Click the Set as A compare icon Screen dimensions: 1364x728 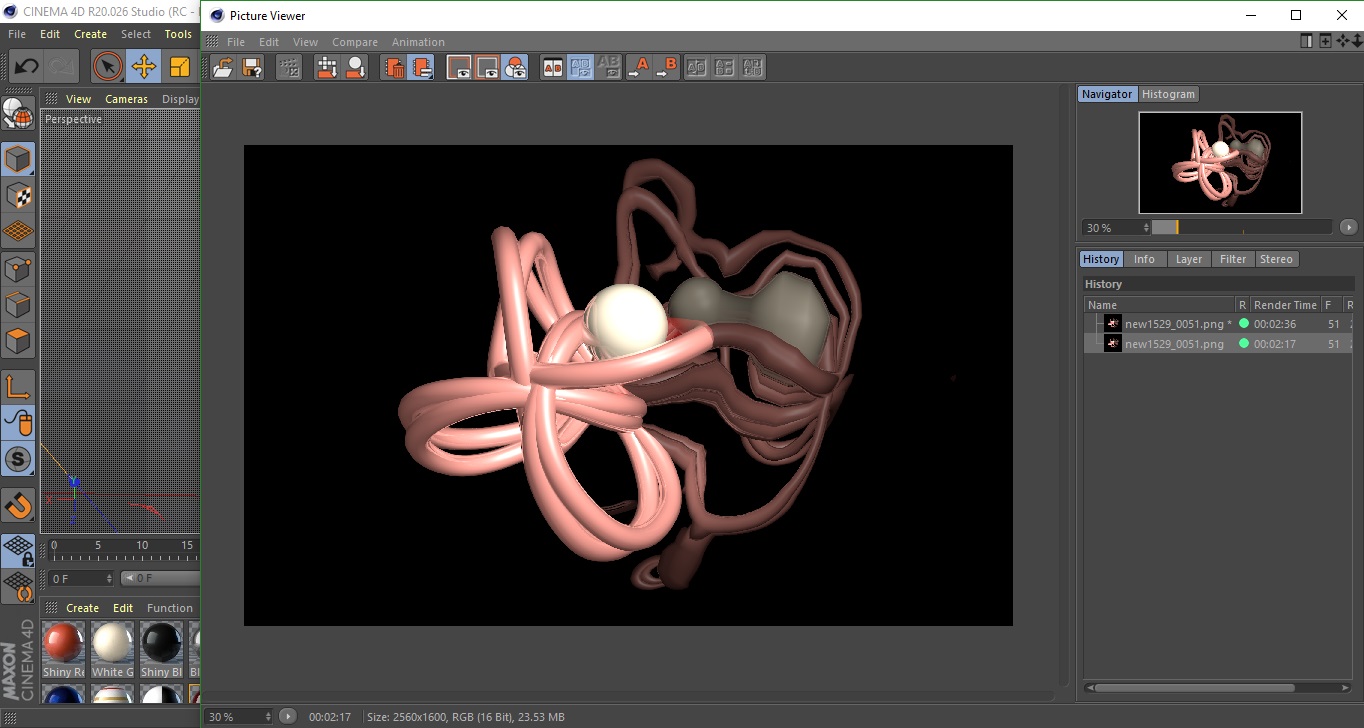click(x=638, y=68)
